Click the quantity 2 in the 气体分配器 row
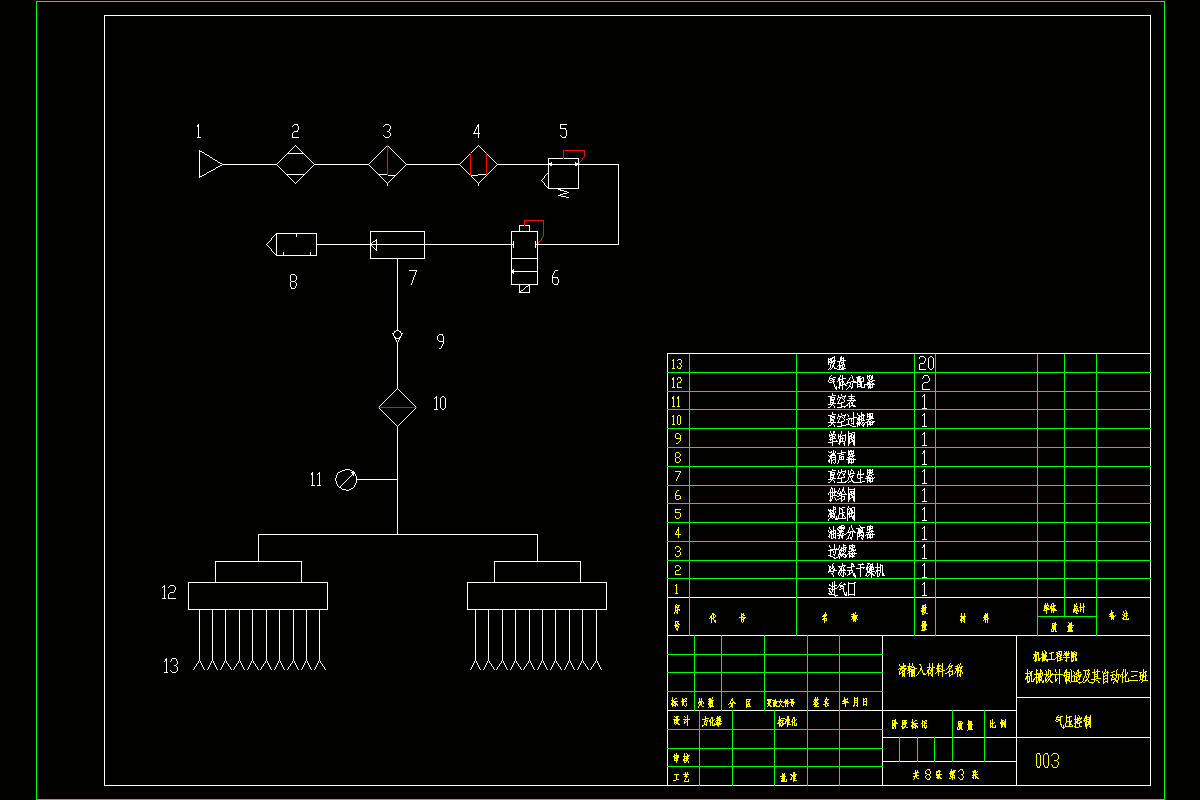1200x800 pixels. (926, 382)
